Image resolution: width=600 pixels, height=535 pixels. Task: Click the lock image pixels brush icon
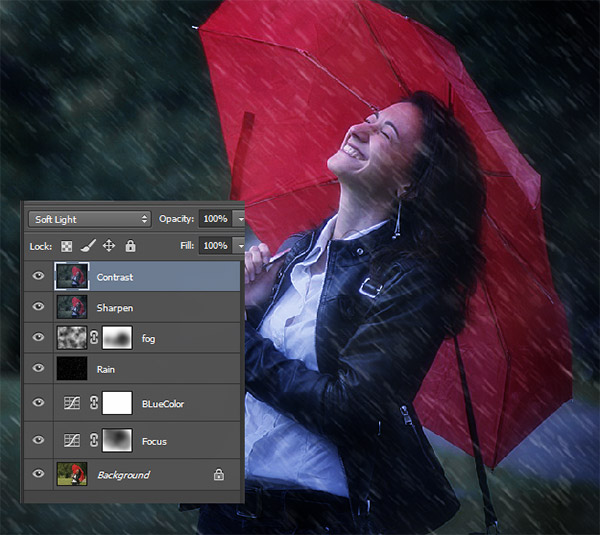click(x=87, y=246)
